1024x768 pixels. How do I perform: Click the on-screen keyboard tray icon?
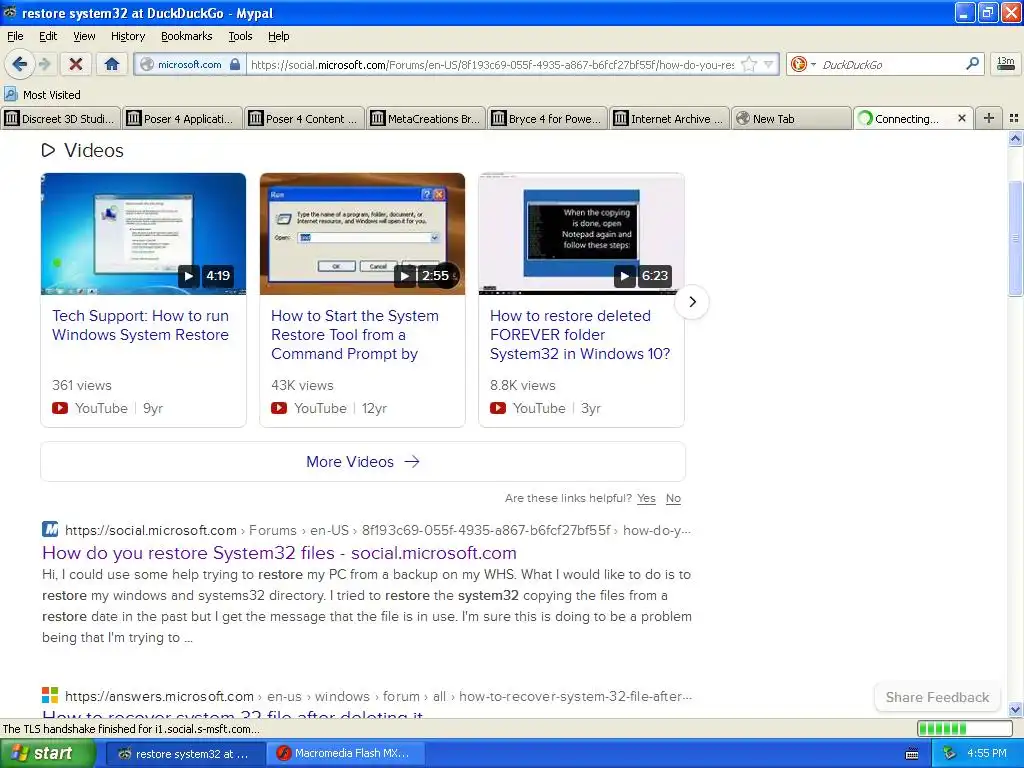click(x=912, y=754)
